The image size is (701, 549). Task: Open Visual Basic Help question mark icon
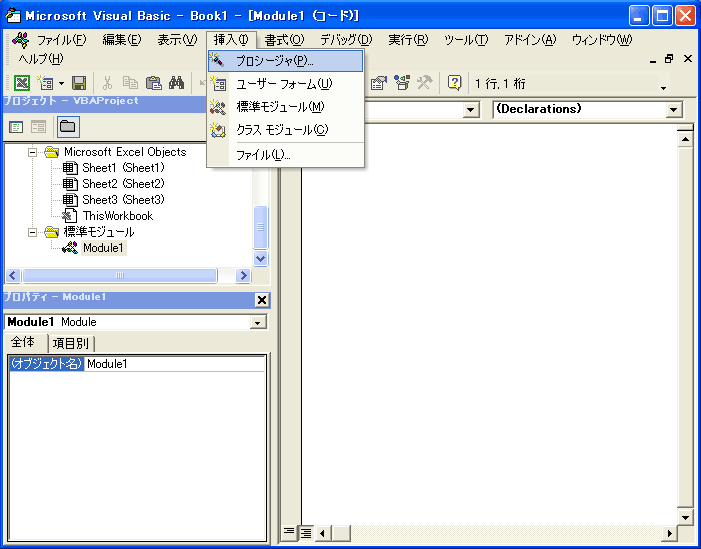click(x=454, y=83)
